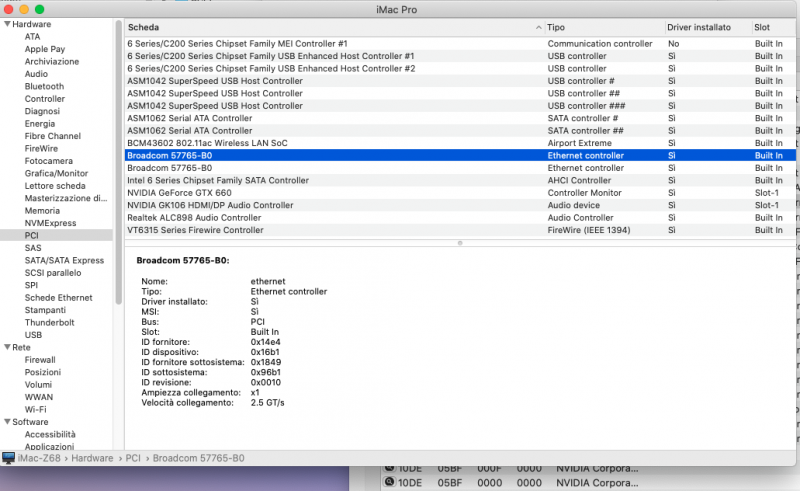
Task: Open USB in the sidebar
Action: (33, 335)
